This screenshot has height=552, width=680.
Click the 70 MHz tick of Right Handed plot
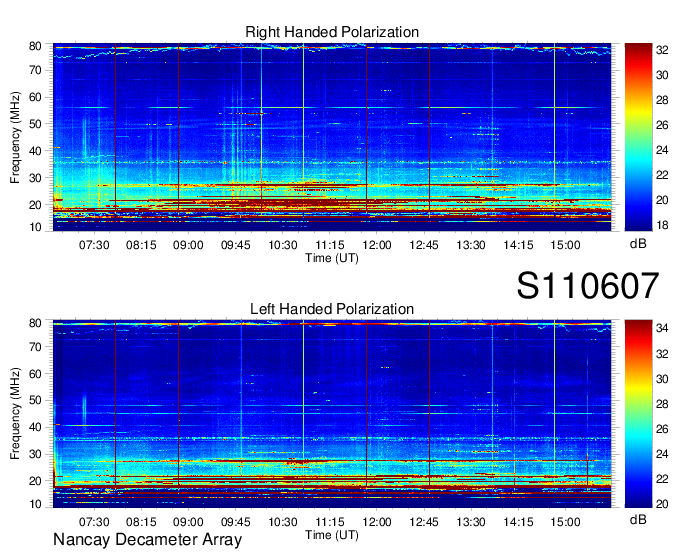point(35,70)
